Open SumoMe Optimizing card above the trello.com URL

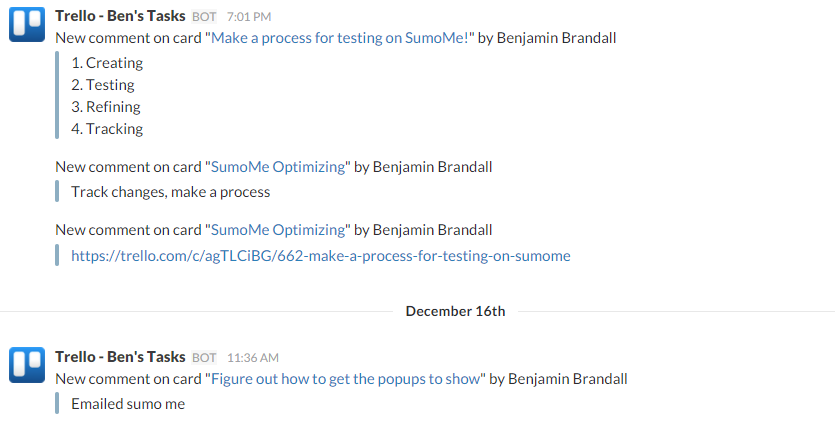(278, 230)
